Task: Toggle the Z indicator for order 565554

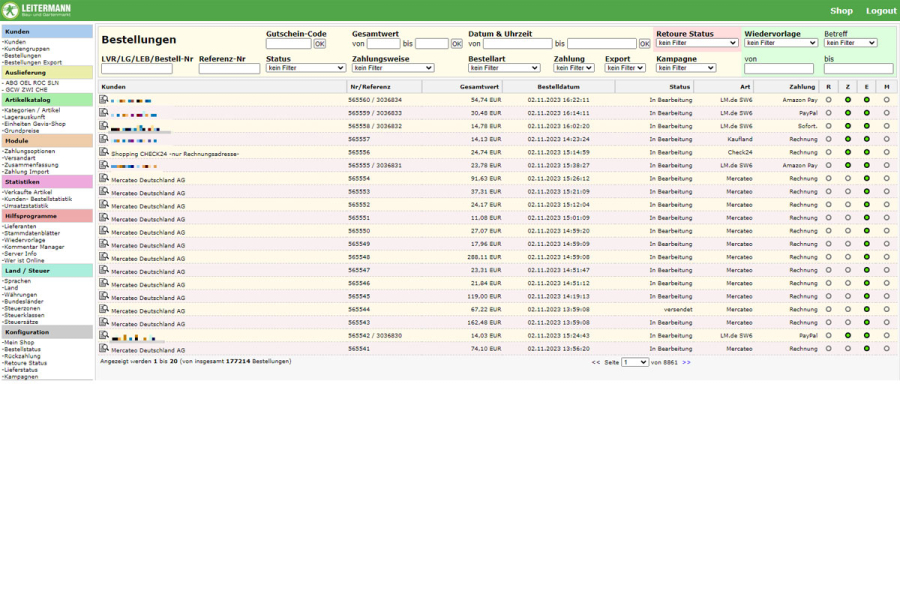Action: click(848, 178)
